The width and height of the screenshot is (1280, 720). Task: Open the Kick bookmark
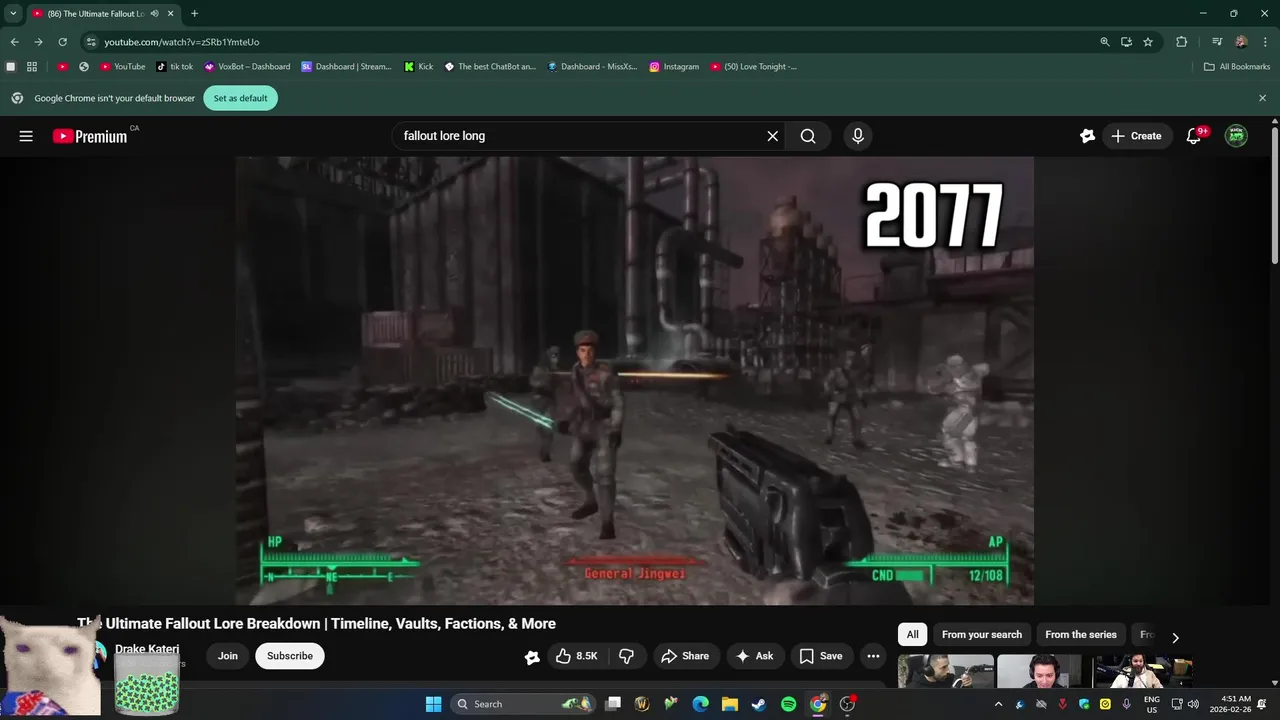419,67
